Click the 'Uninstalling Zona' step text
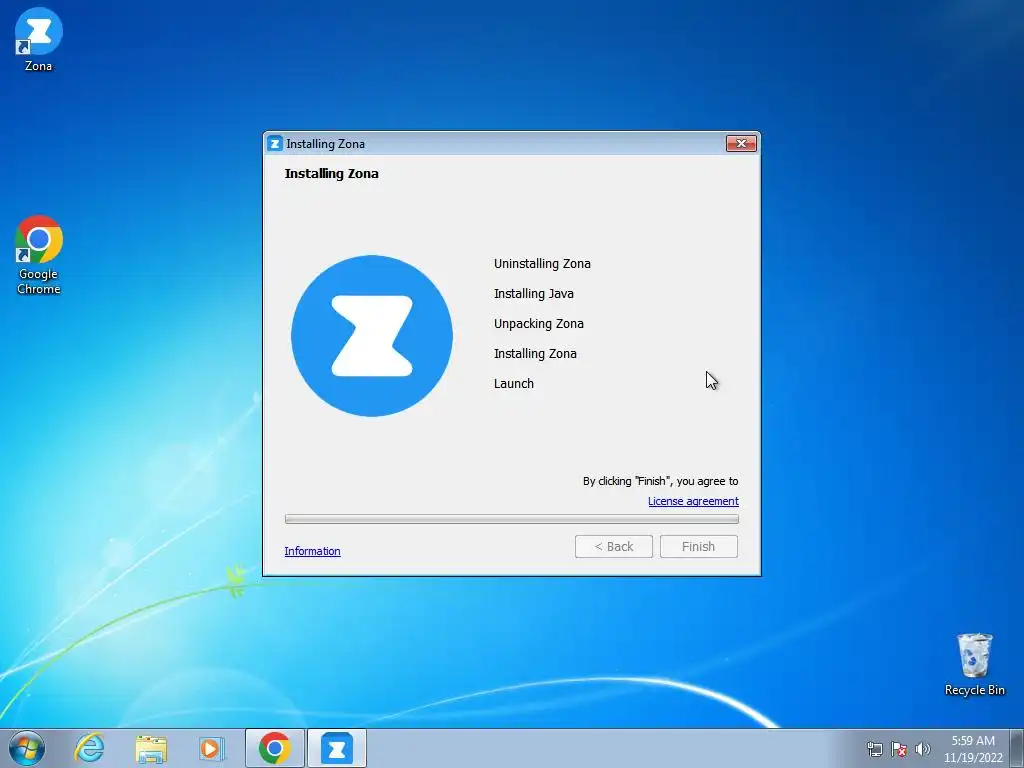This screenshot has width=1024, height=768. coord(542,264)
